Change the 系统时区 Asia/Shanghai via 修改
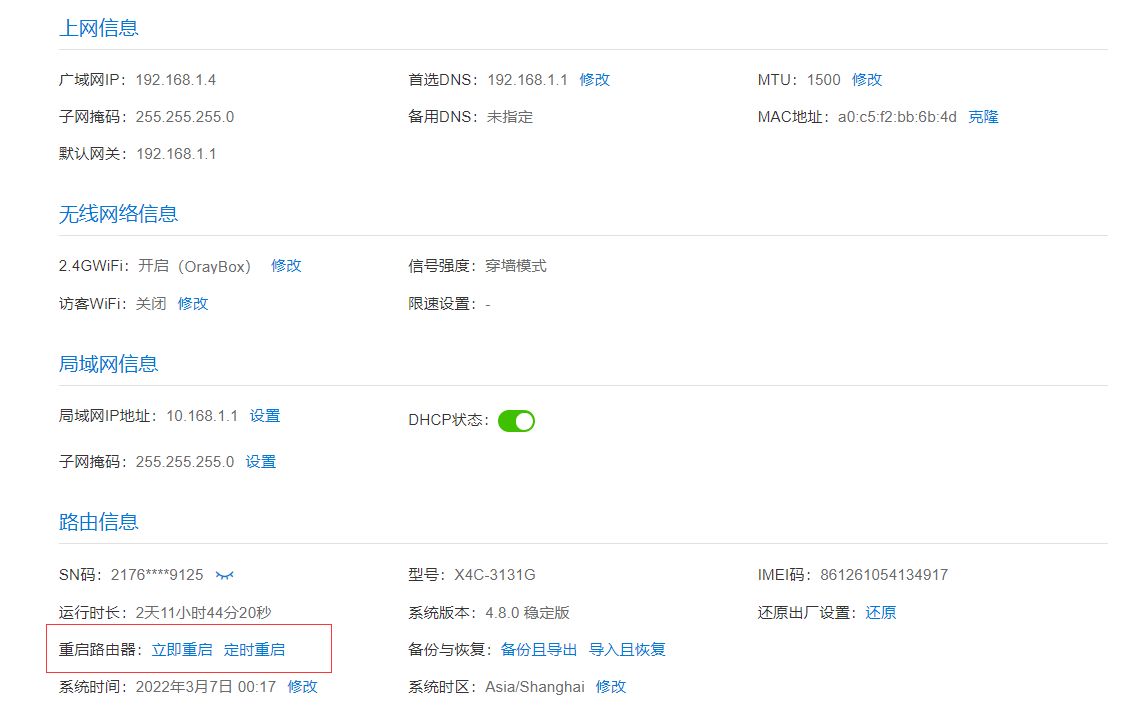The width and height of the screenshot is (1125, 719). (611, 687)
